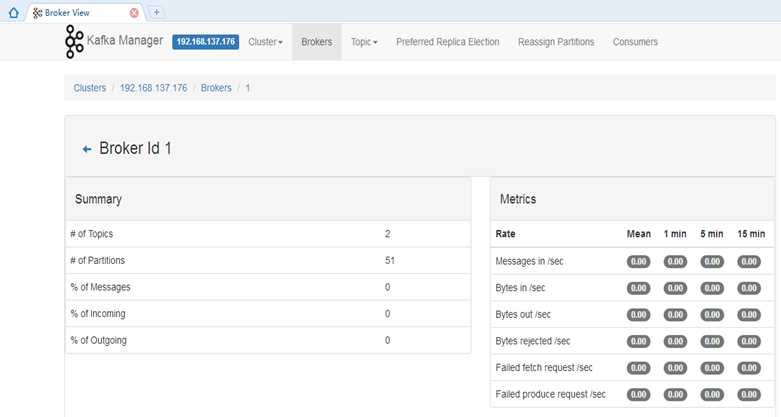The height and width of the screenshot is (417, 781).
Task: Click the Clusters breadcrumb link
Action: (90, 88)
